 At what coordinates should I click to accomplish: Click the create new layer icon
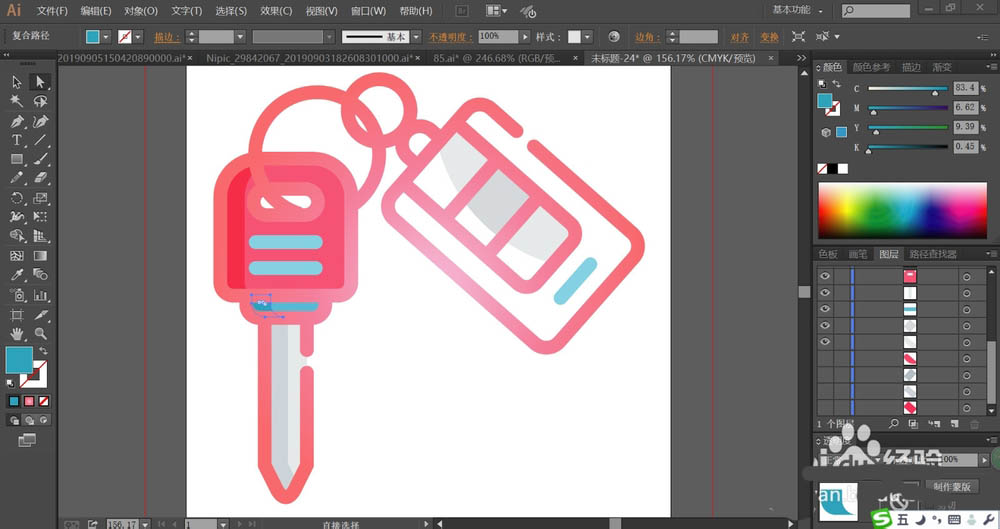point(954,424)
